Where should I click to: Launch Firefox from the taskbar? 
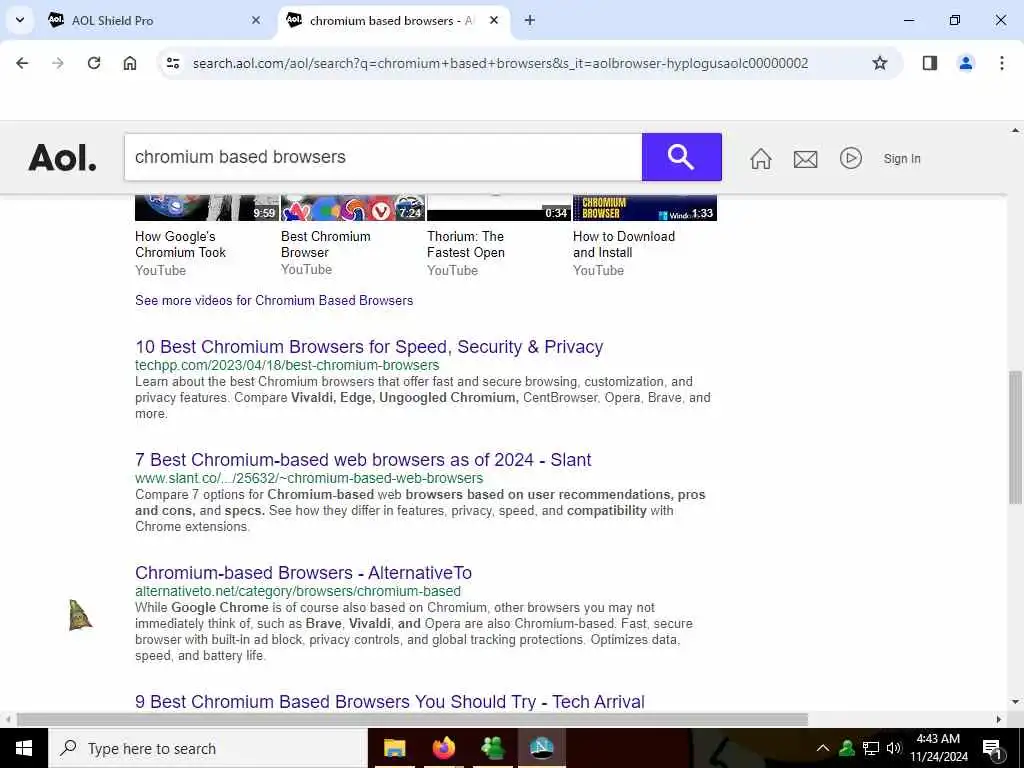click(x=443, y=748)
